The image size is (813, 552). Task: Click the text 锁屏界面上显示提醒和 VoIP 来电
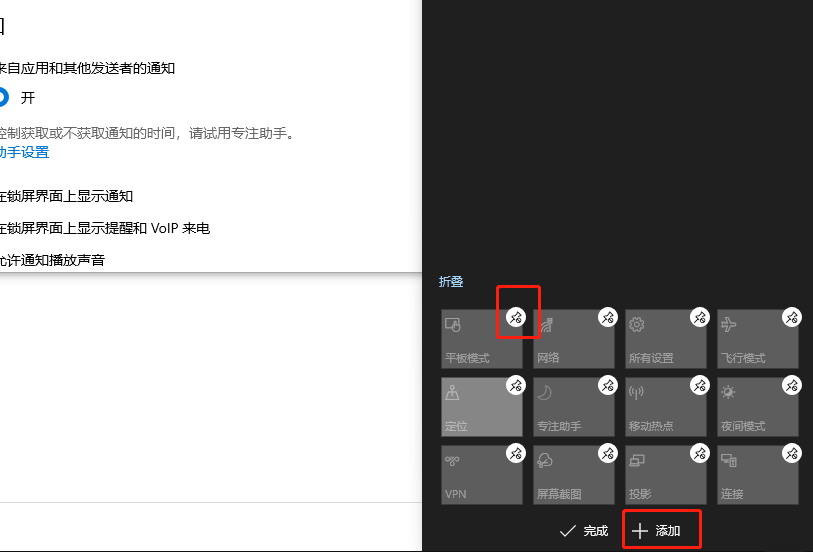pyautogui.click(x=108, y=229)
